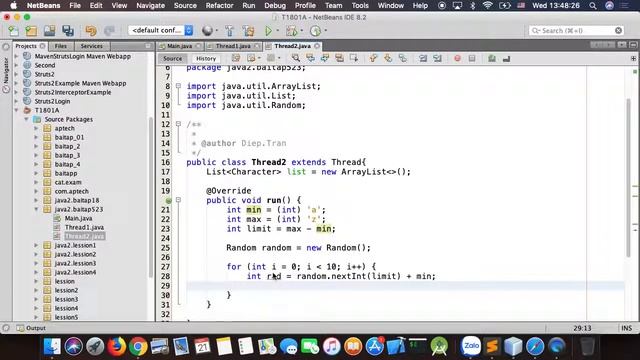Close the Thread2.java editor tab
The height and width of the screenshot is (360, 640).
click(x=317, y=46)
